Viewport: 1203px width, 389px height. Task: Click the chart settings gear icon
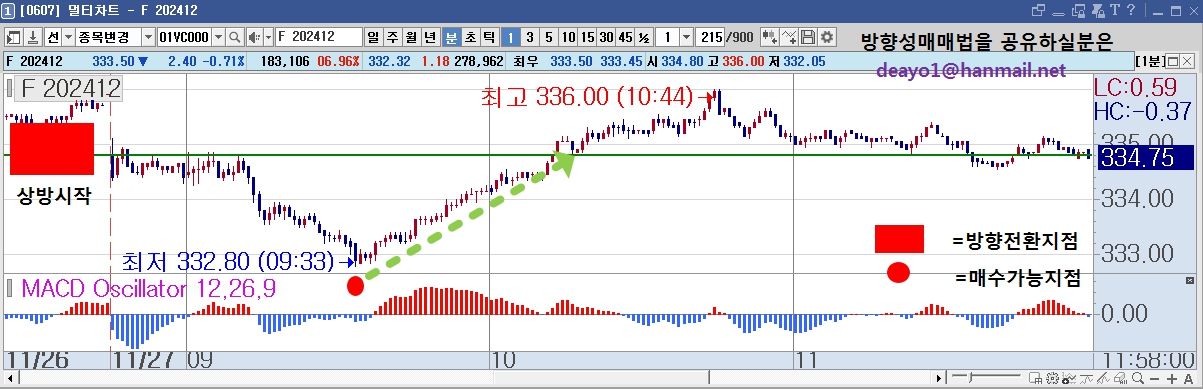[827, 37]
